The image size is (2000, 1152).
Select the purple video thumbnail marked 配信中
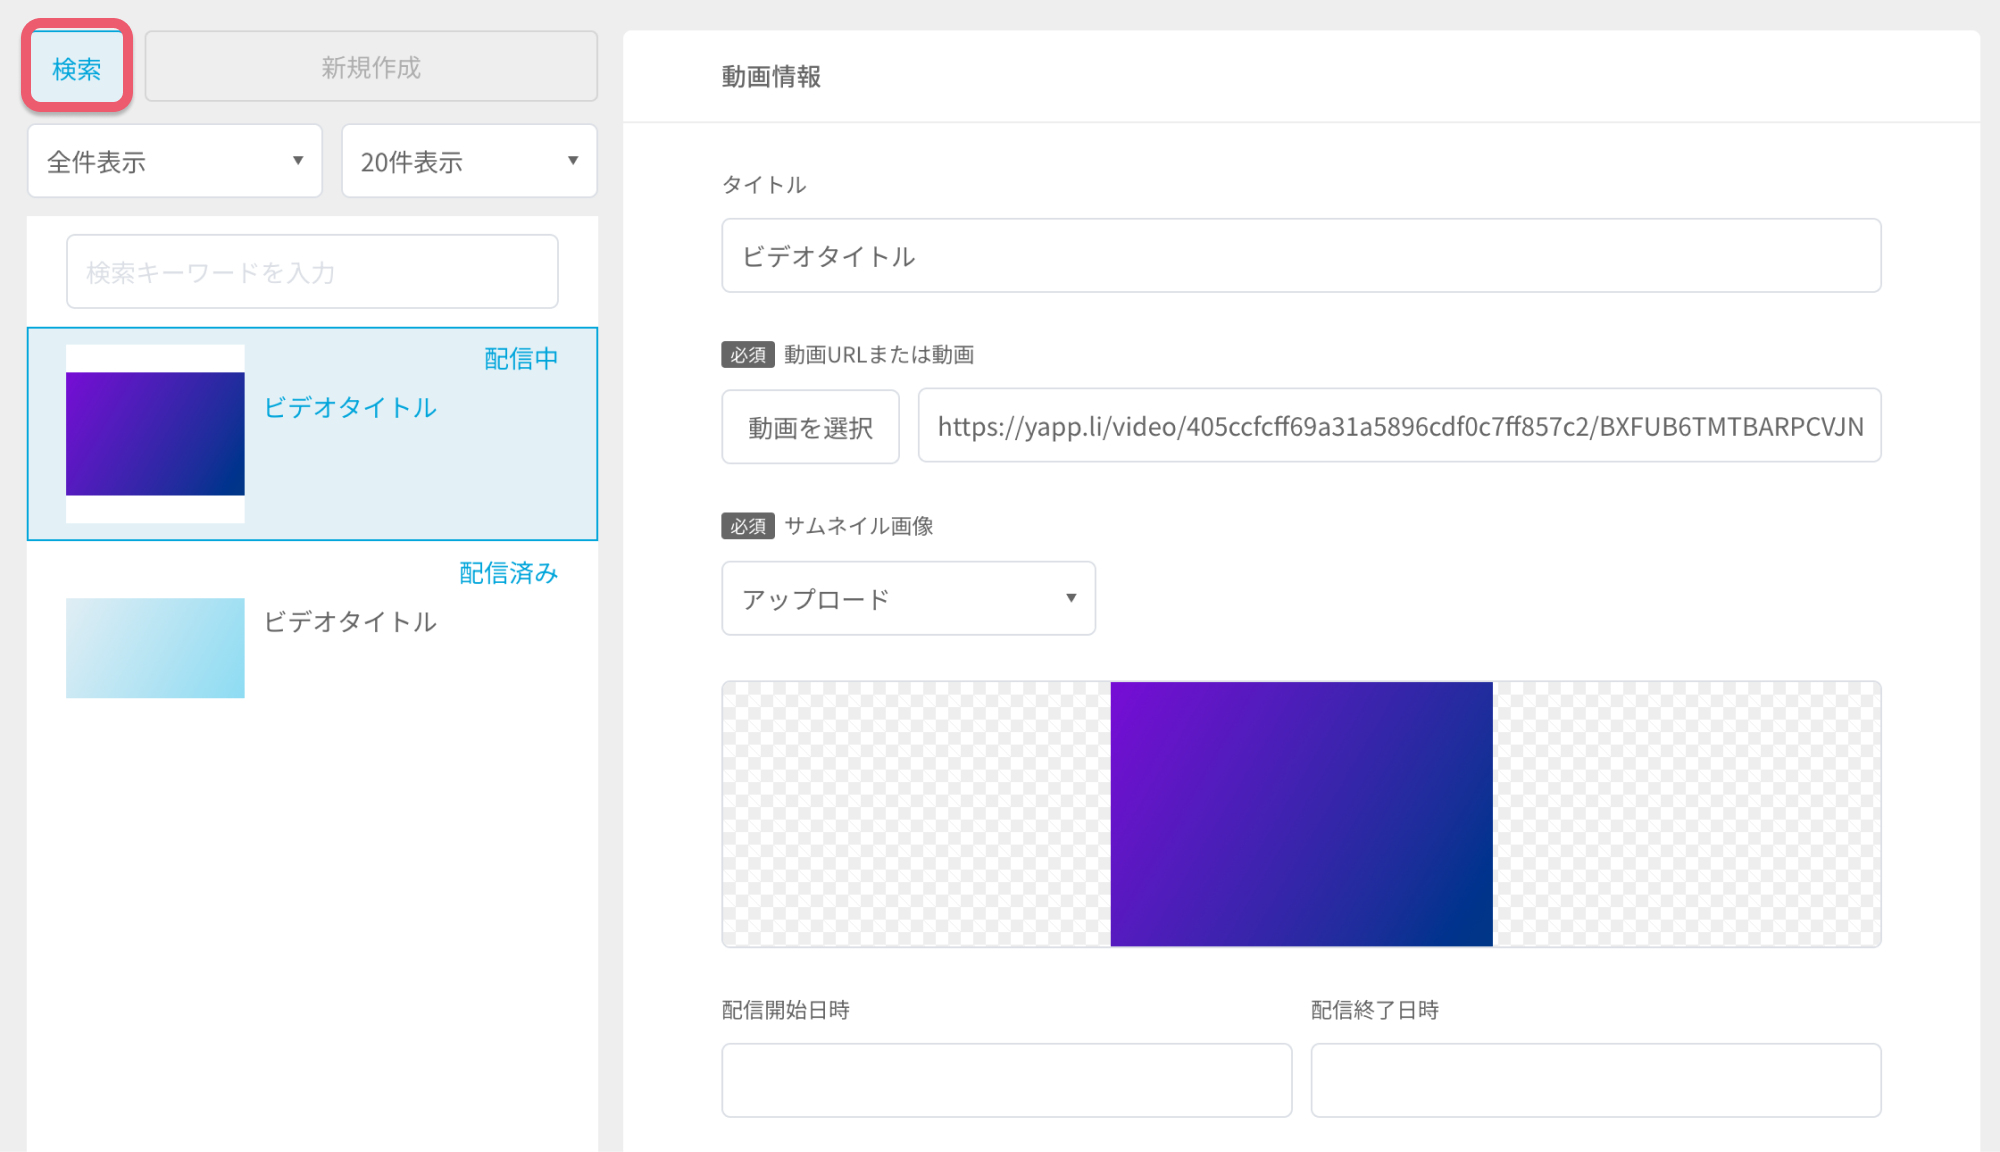pos(155,434)
